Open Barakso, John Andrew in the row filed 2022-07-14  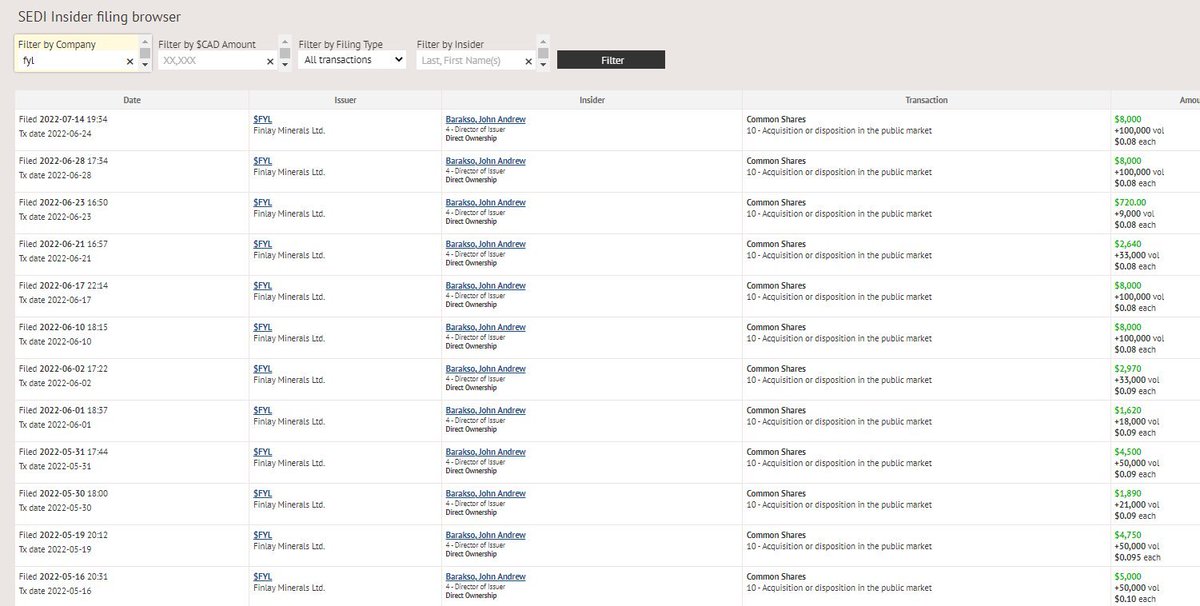[x=485, y=119]
